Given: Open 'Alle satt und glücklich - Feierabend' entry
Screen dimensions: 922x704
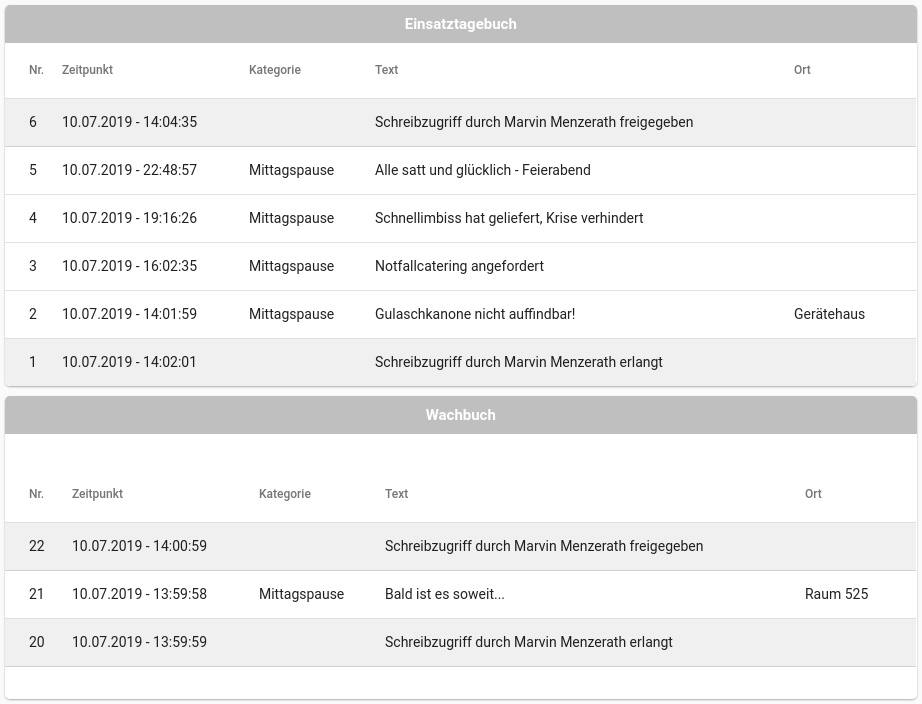Looking at the screenshot, I should coord(482,170).
